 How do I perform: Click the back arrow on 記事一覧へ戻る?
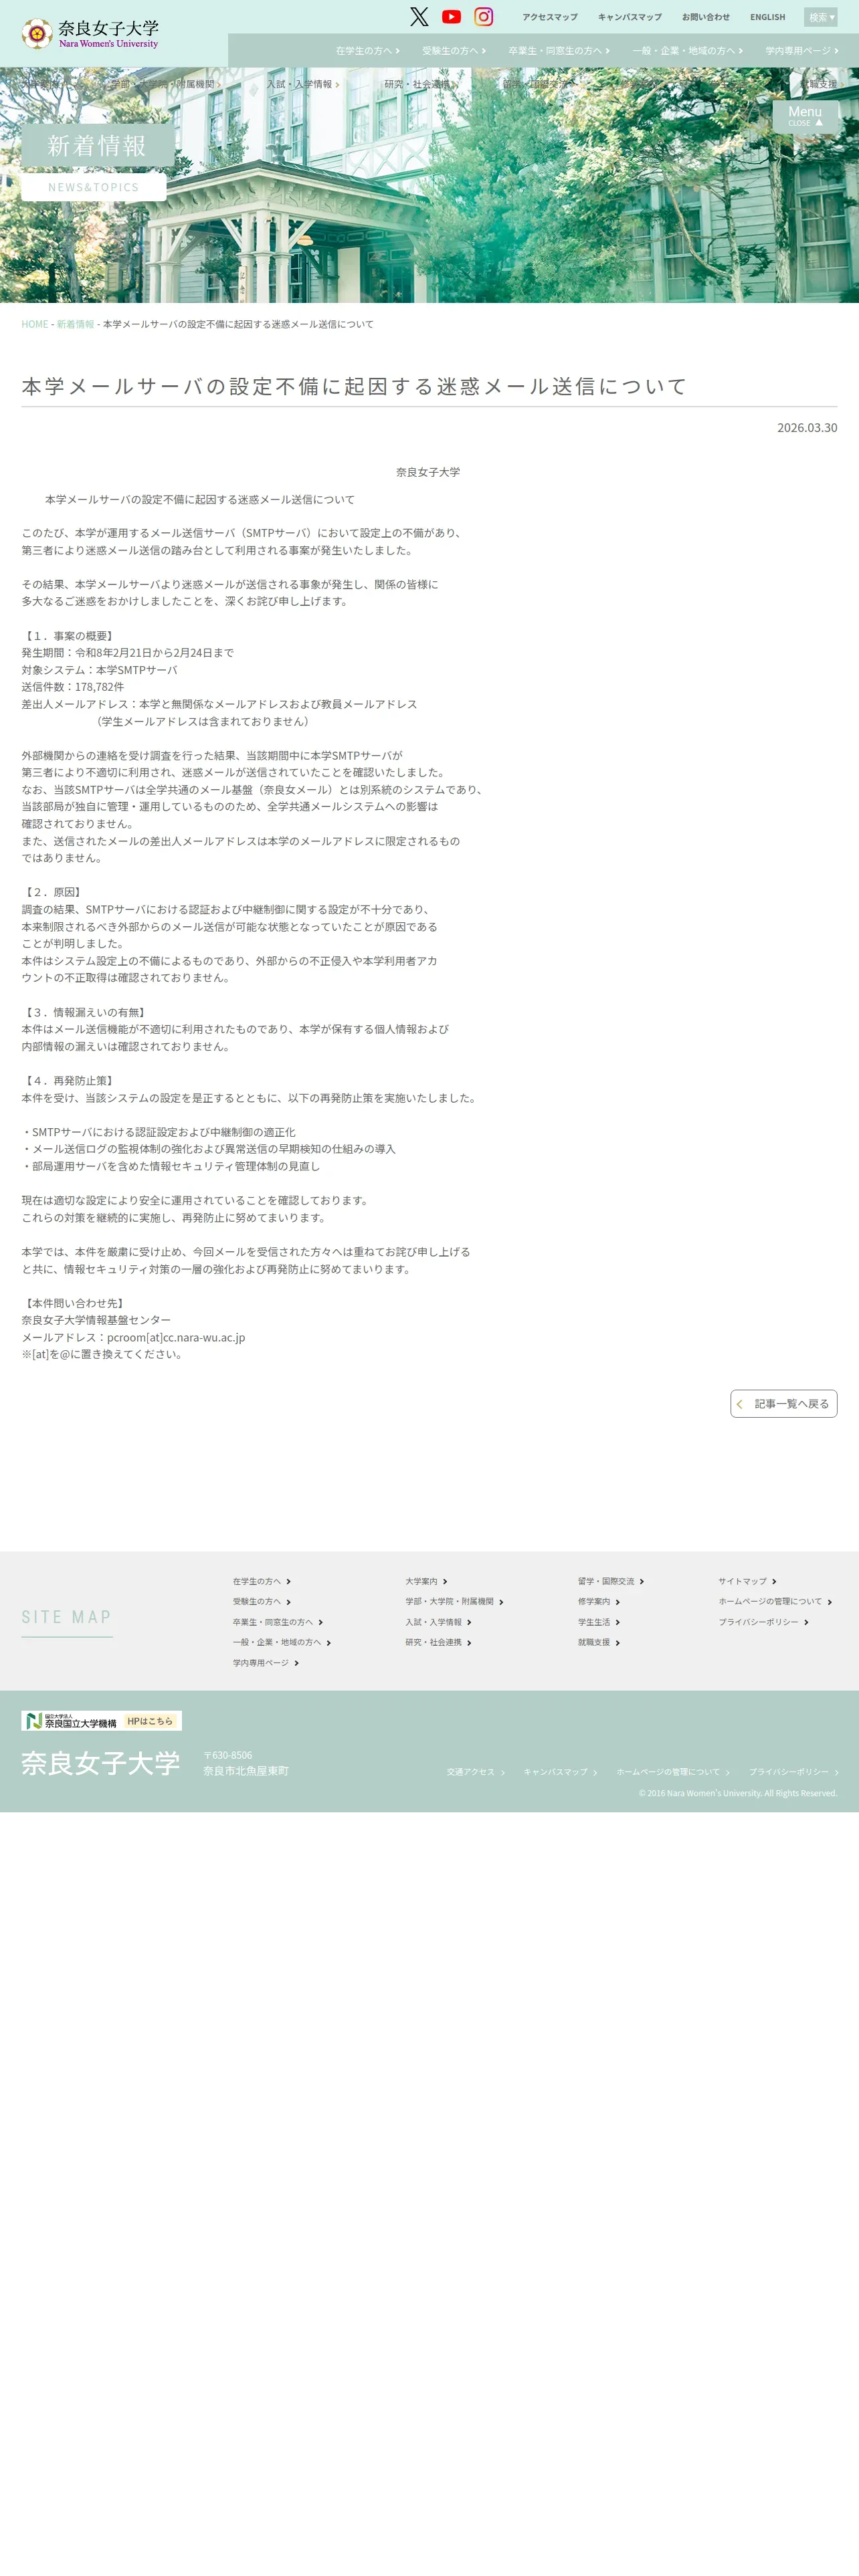(740, 1404)
